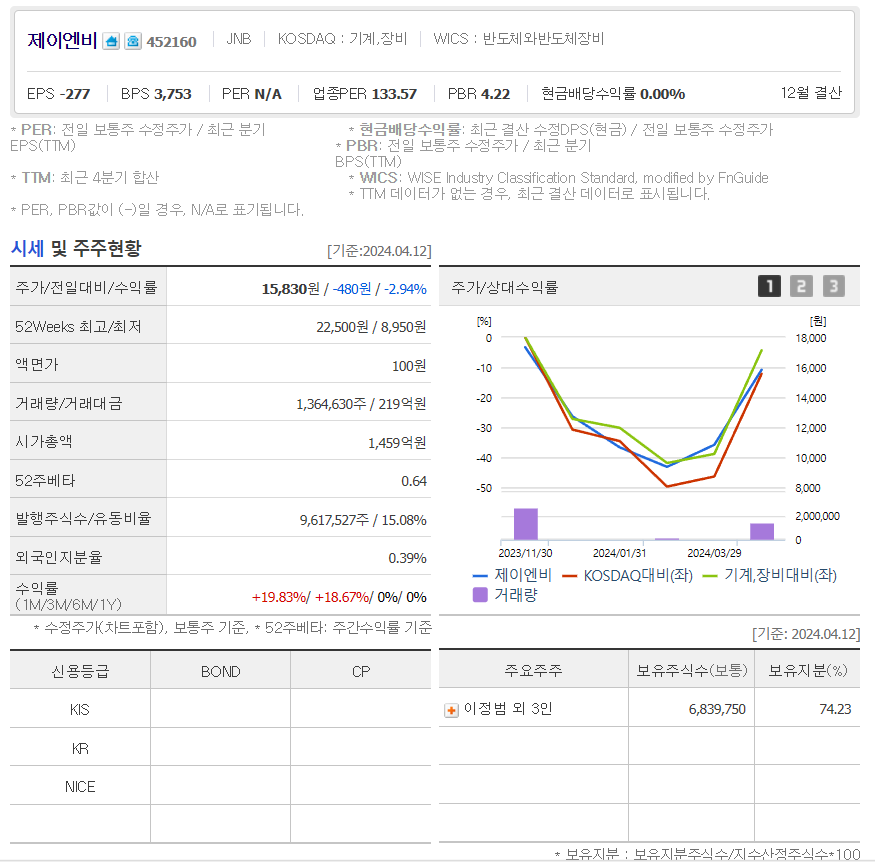875x862 pixels.
Task: Click 52주베타 0.64 value
Action: [x=414, y=481]
